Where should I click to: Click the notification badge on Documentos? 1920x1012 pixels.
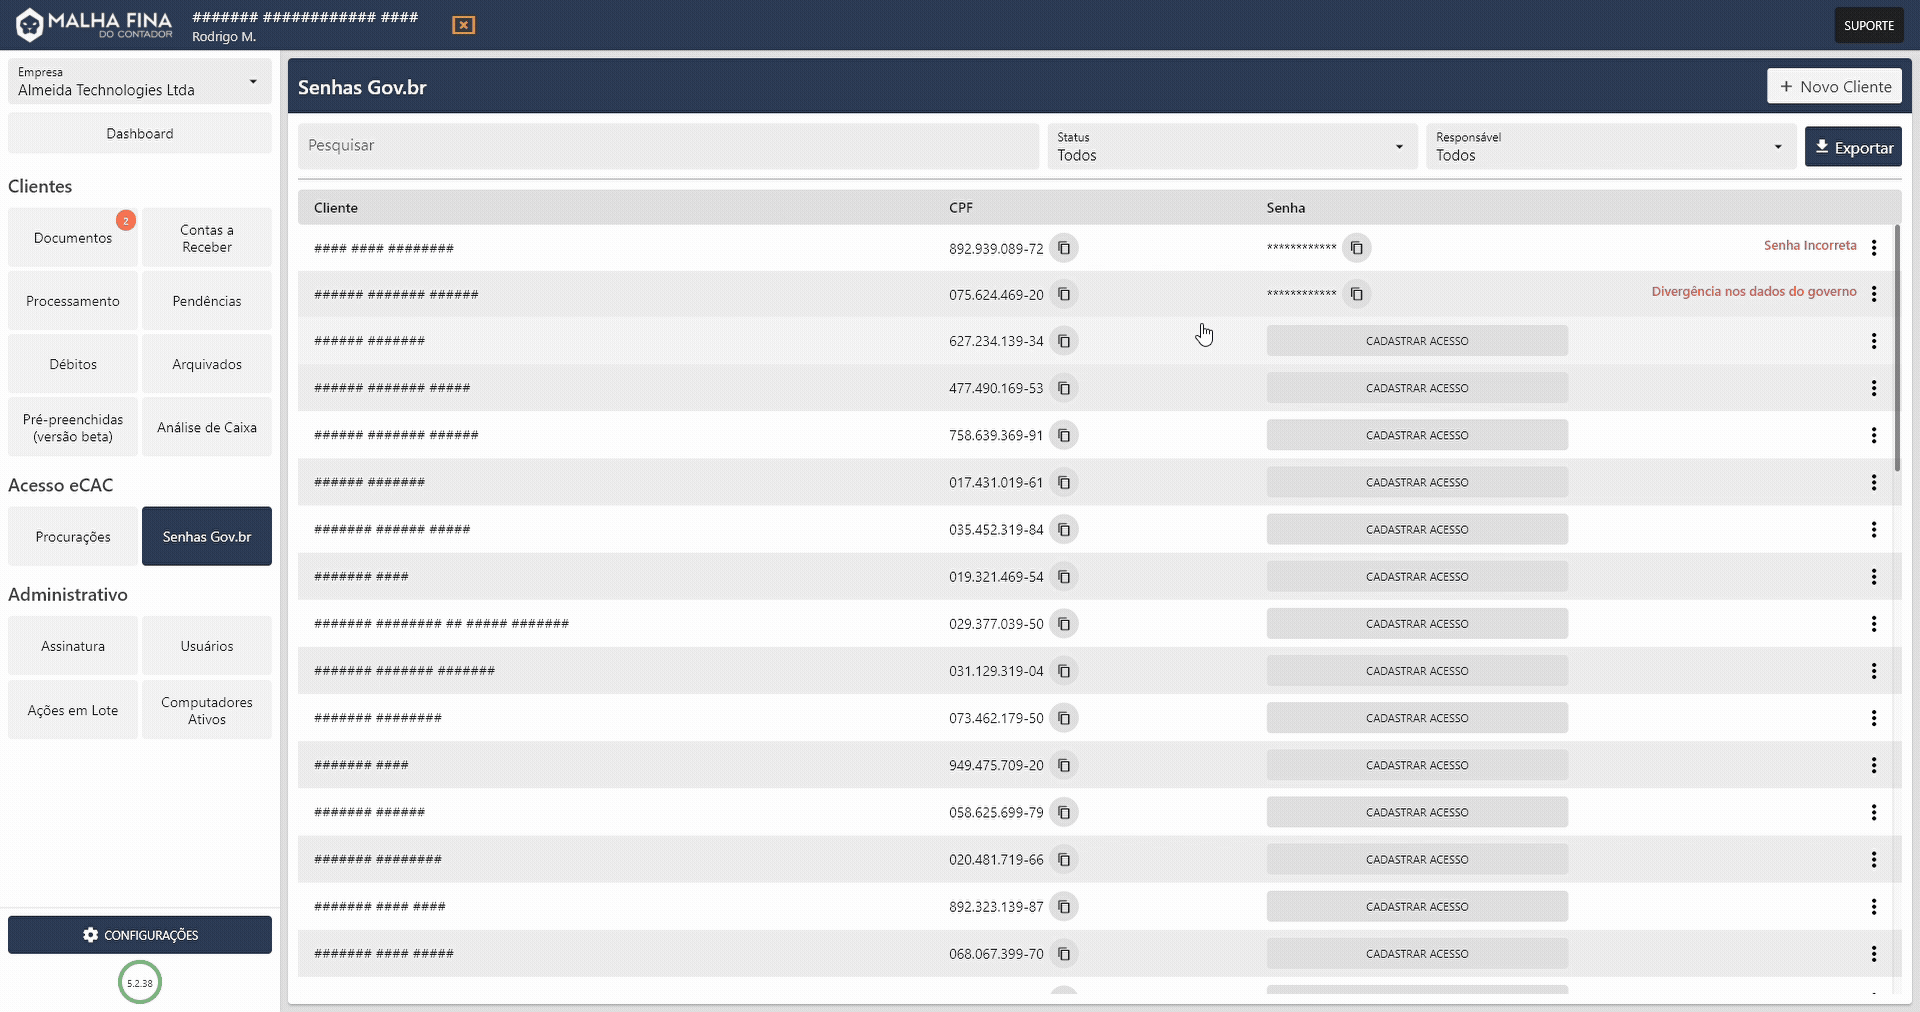[126, 220]
